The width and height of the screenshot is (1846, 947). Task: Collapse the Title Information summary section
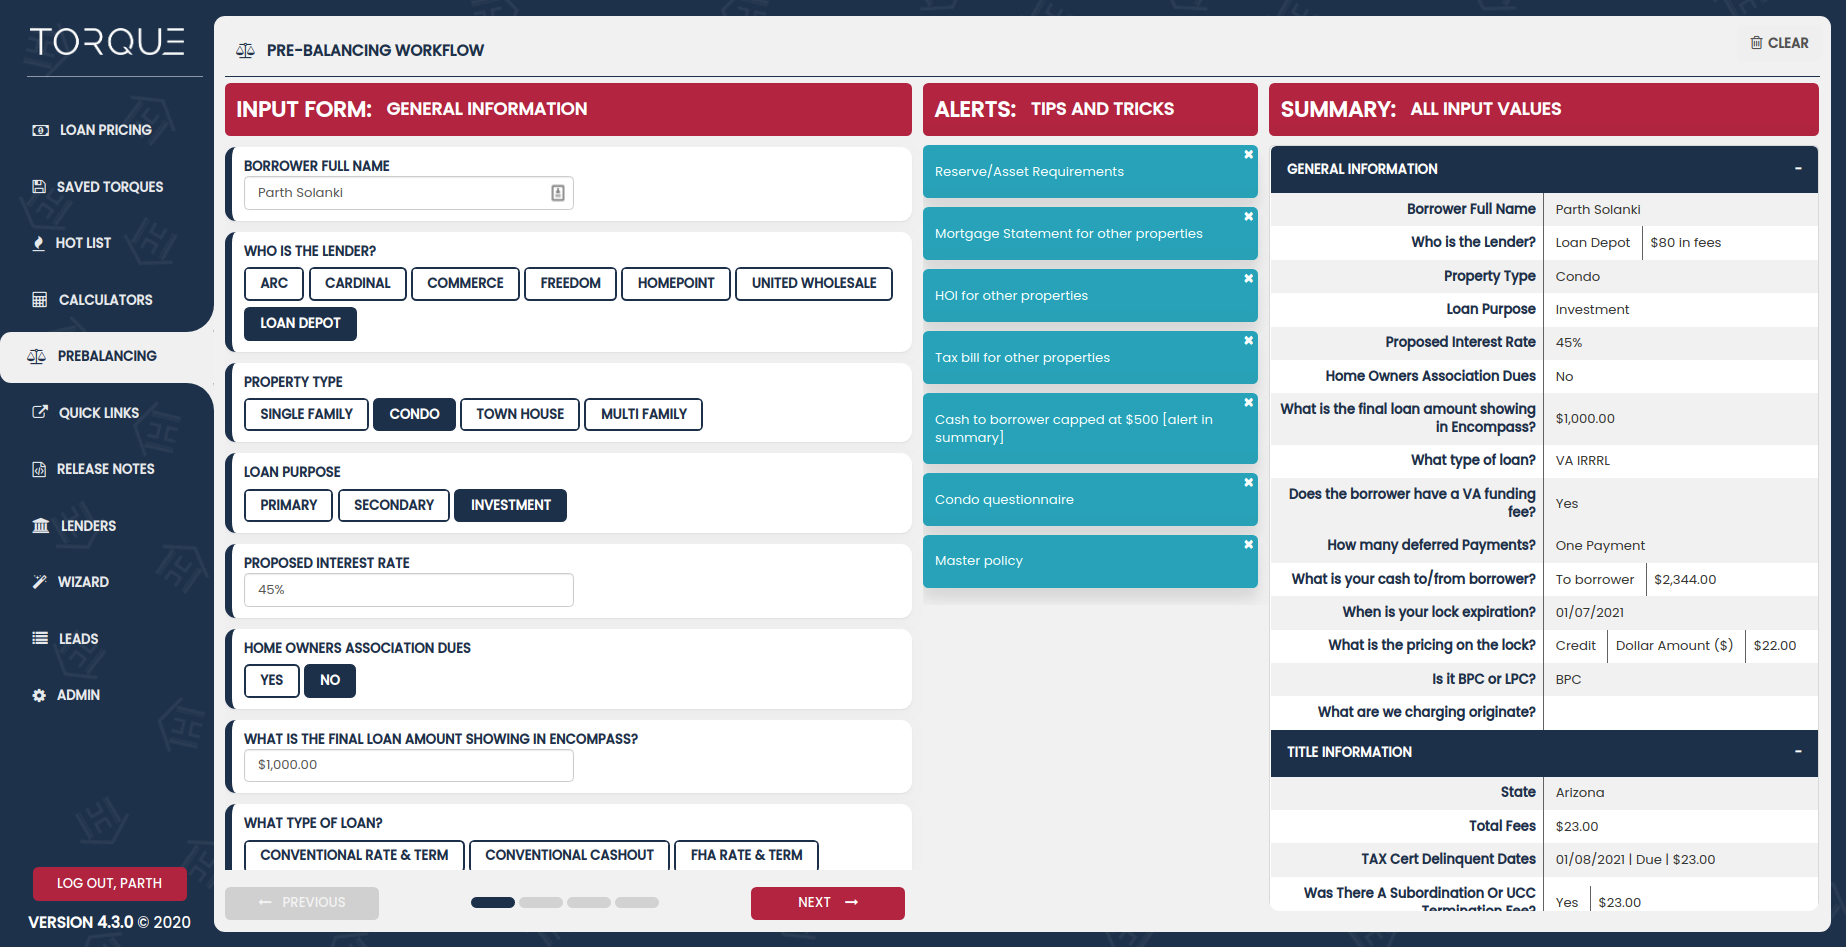[x=1797, y=752]
